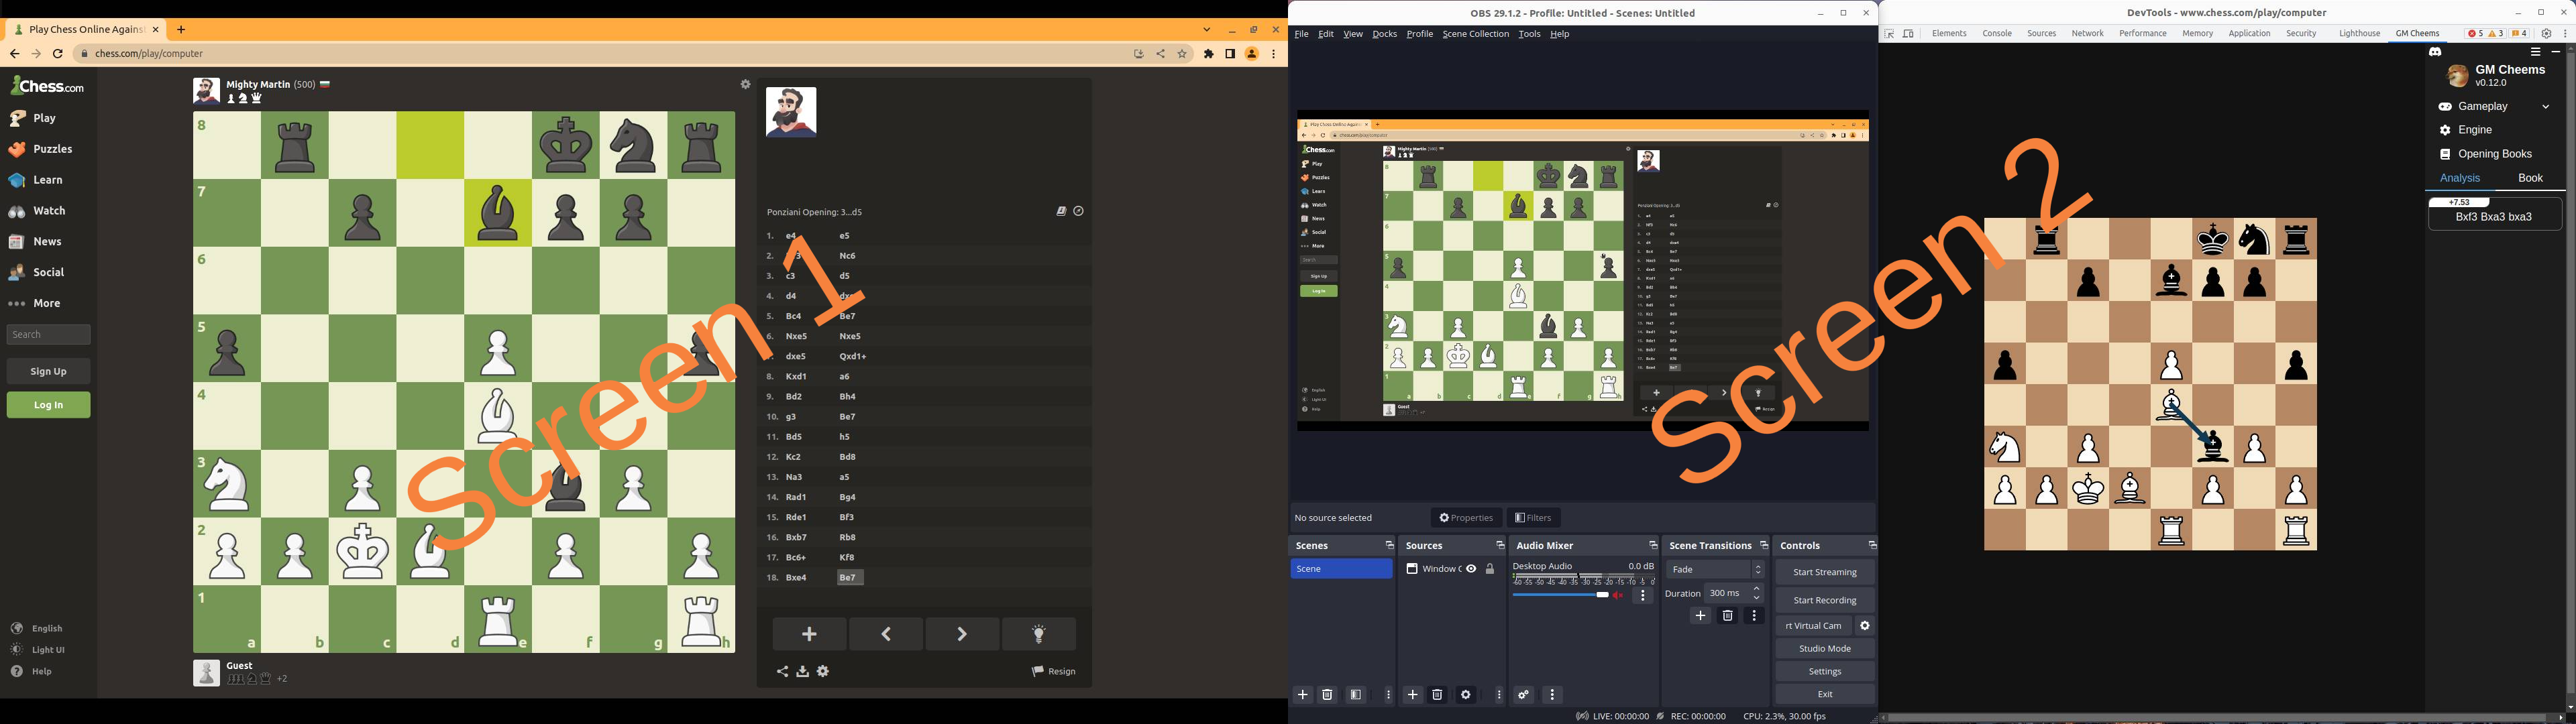Configure the OBS virtual camera gear

[x=1865, y=626]
